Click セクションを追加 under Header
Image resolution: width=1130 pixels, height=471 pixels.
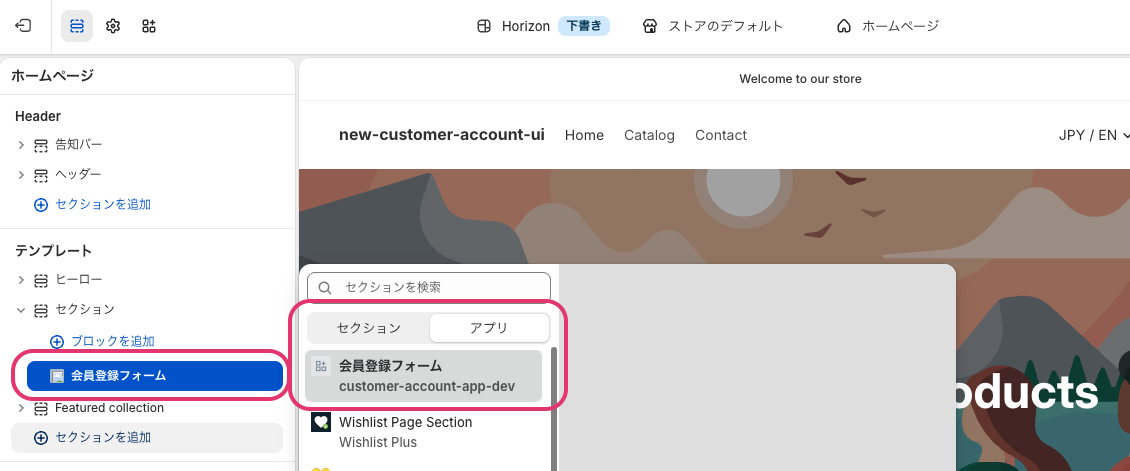103,205
